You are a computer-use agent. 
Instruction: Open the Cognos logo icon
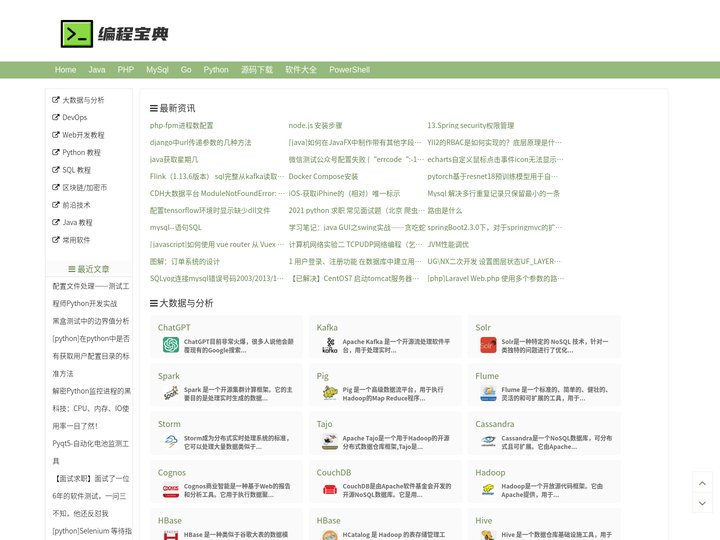171,489
